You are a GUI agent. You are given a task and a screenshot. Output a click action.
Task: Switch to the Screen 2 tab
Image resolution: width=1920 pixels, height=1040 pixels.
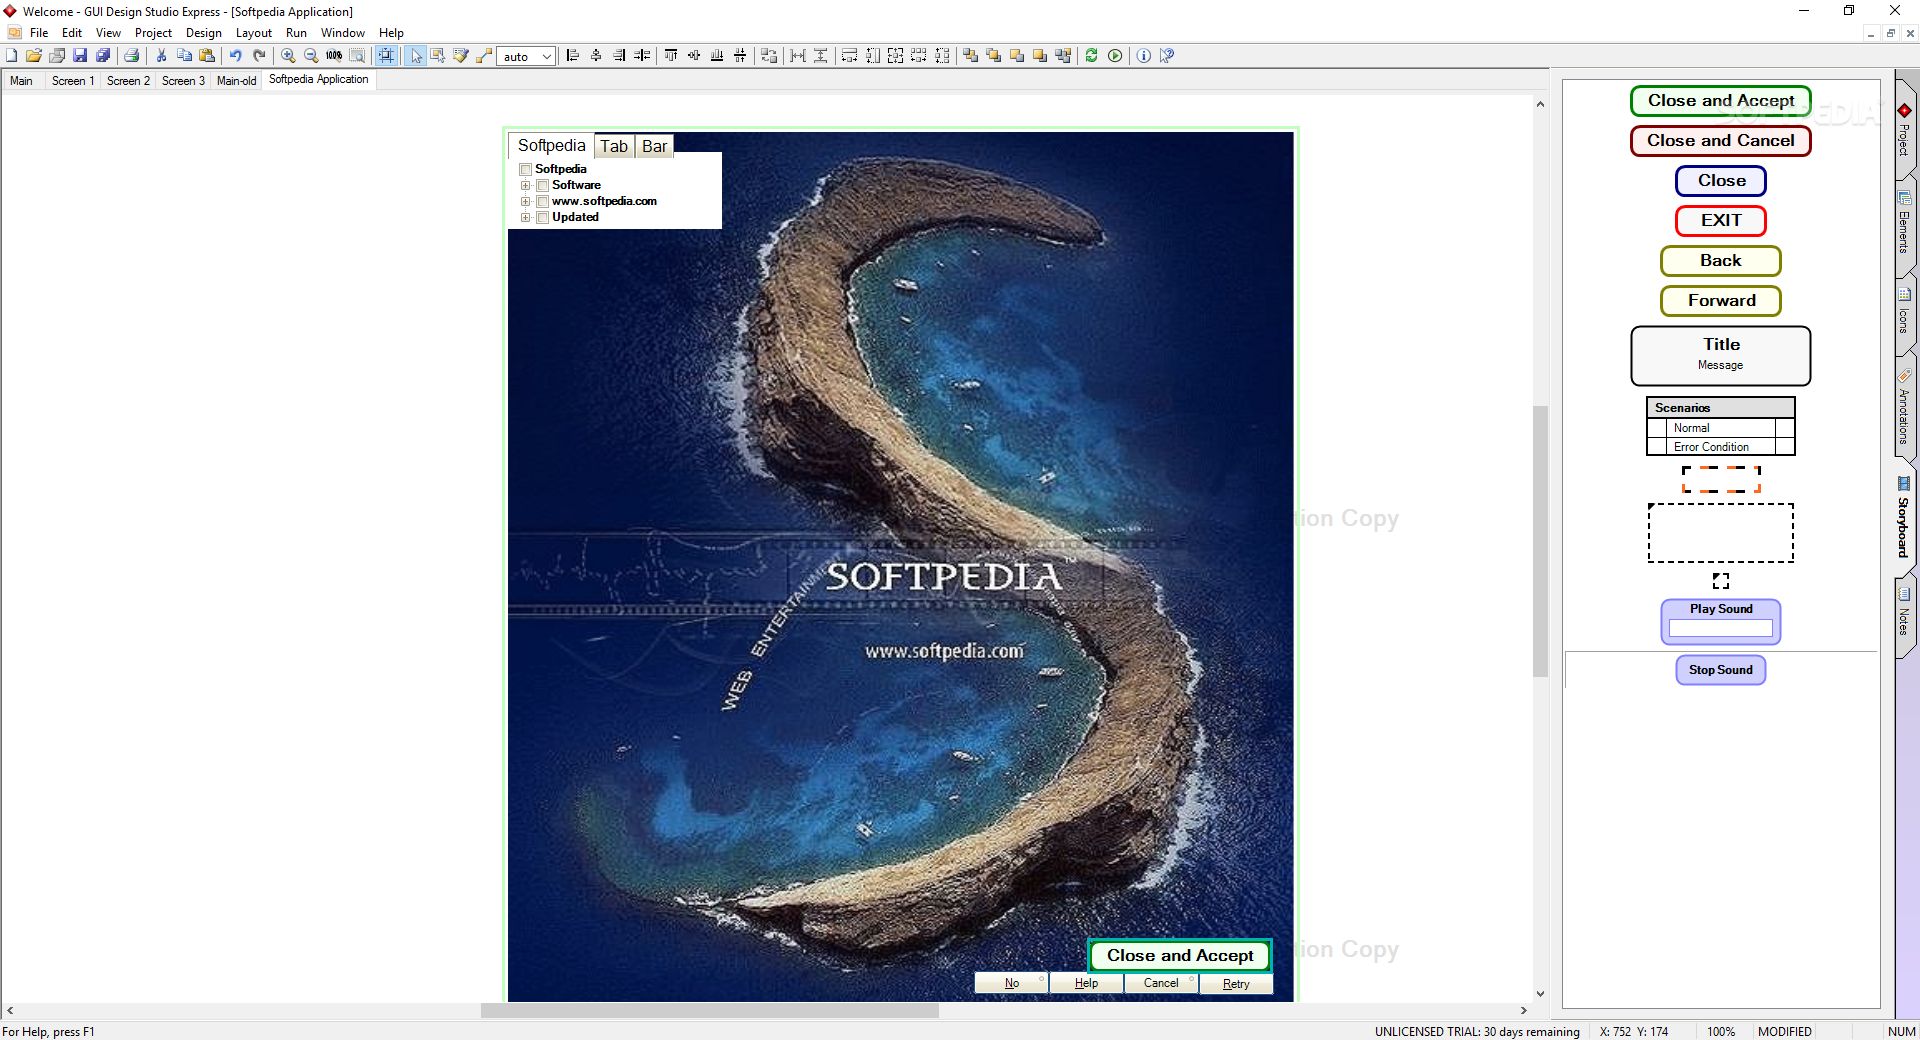(x=128, y=81)
